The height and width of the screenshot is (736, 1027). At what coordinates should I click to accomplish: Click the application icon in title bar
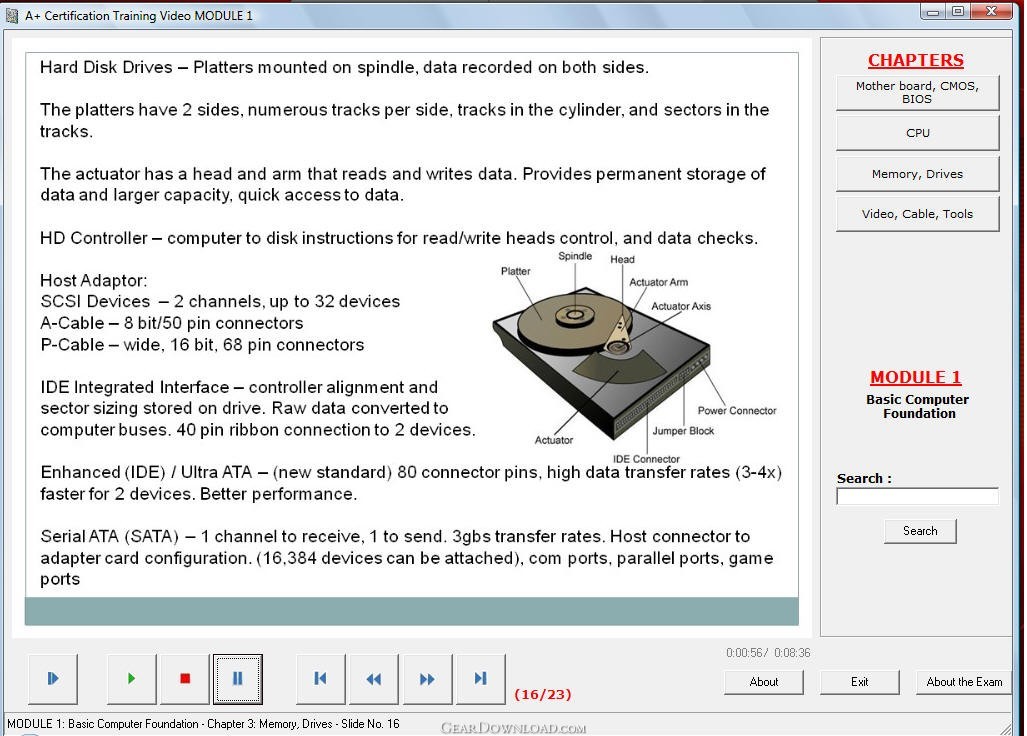(x=13, y=15)
